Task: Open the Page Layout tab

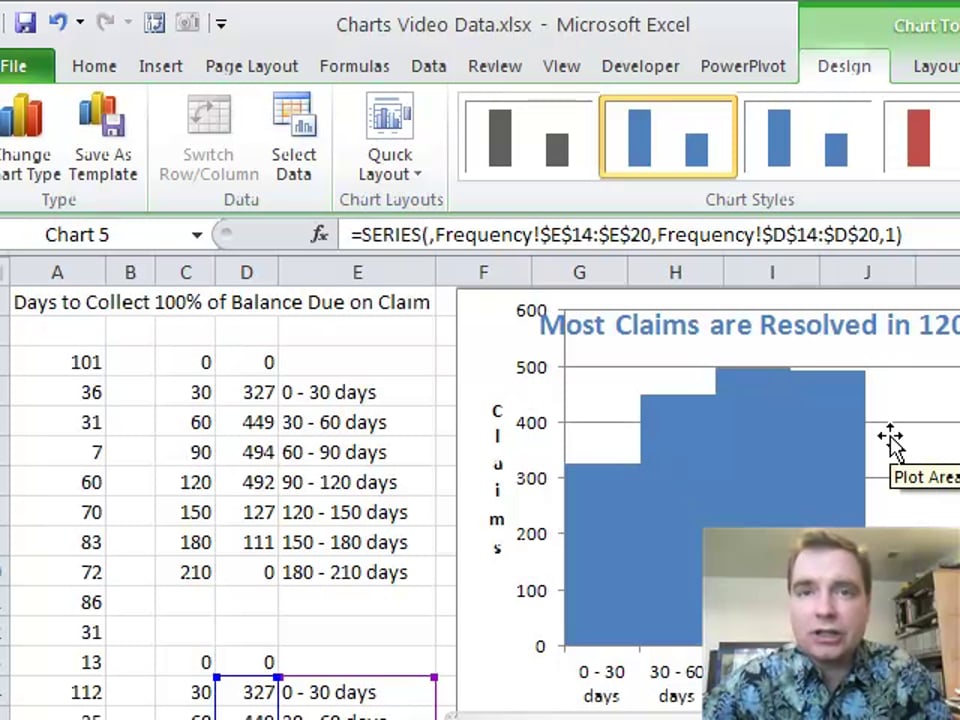Action: [x=252, y=66]
